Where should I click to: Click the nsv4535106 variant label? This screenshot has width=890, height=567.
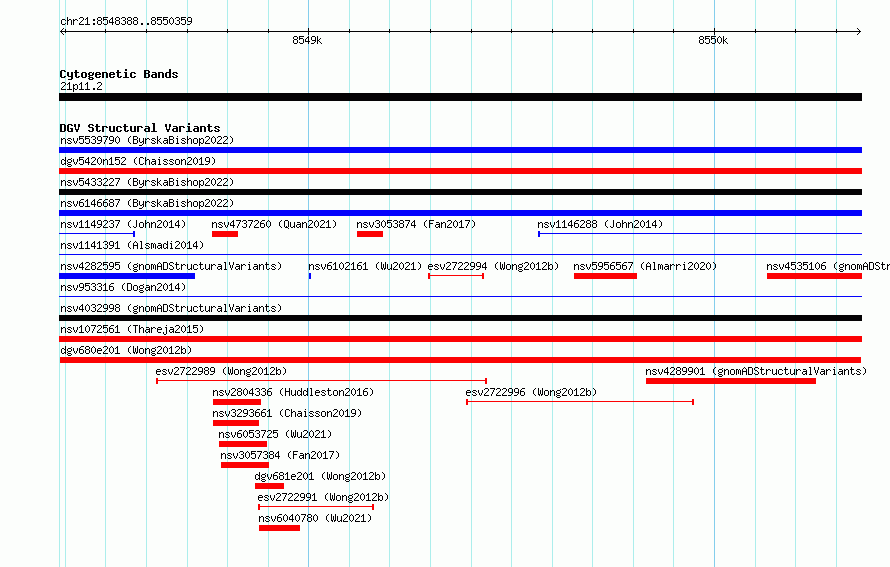pos(828,266)
